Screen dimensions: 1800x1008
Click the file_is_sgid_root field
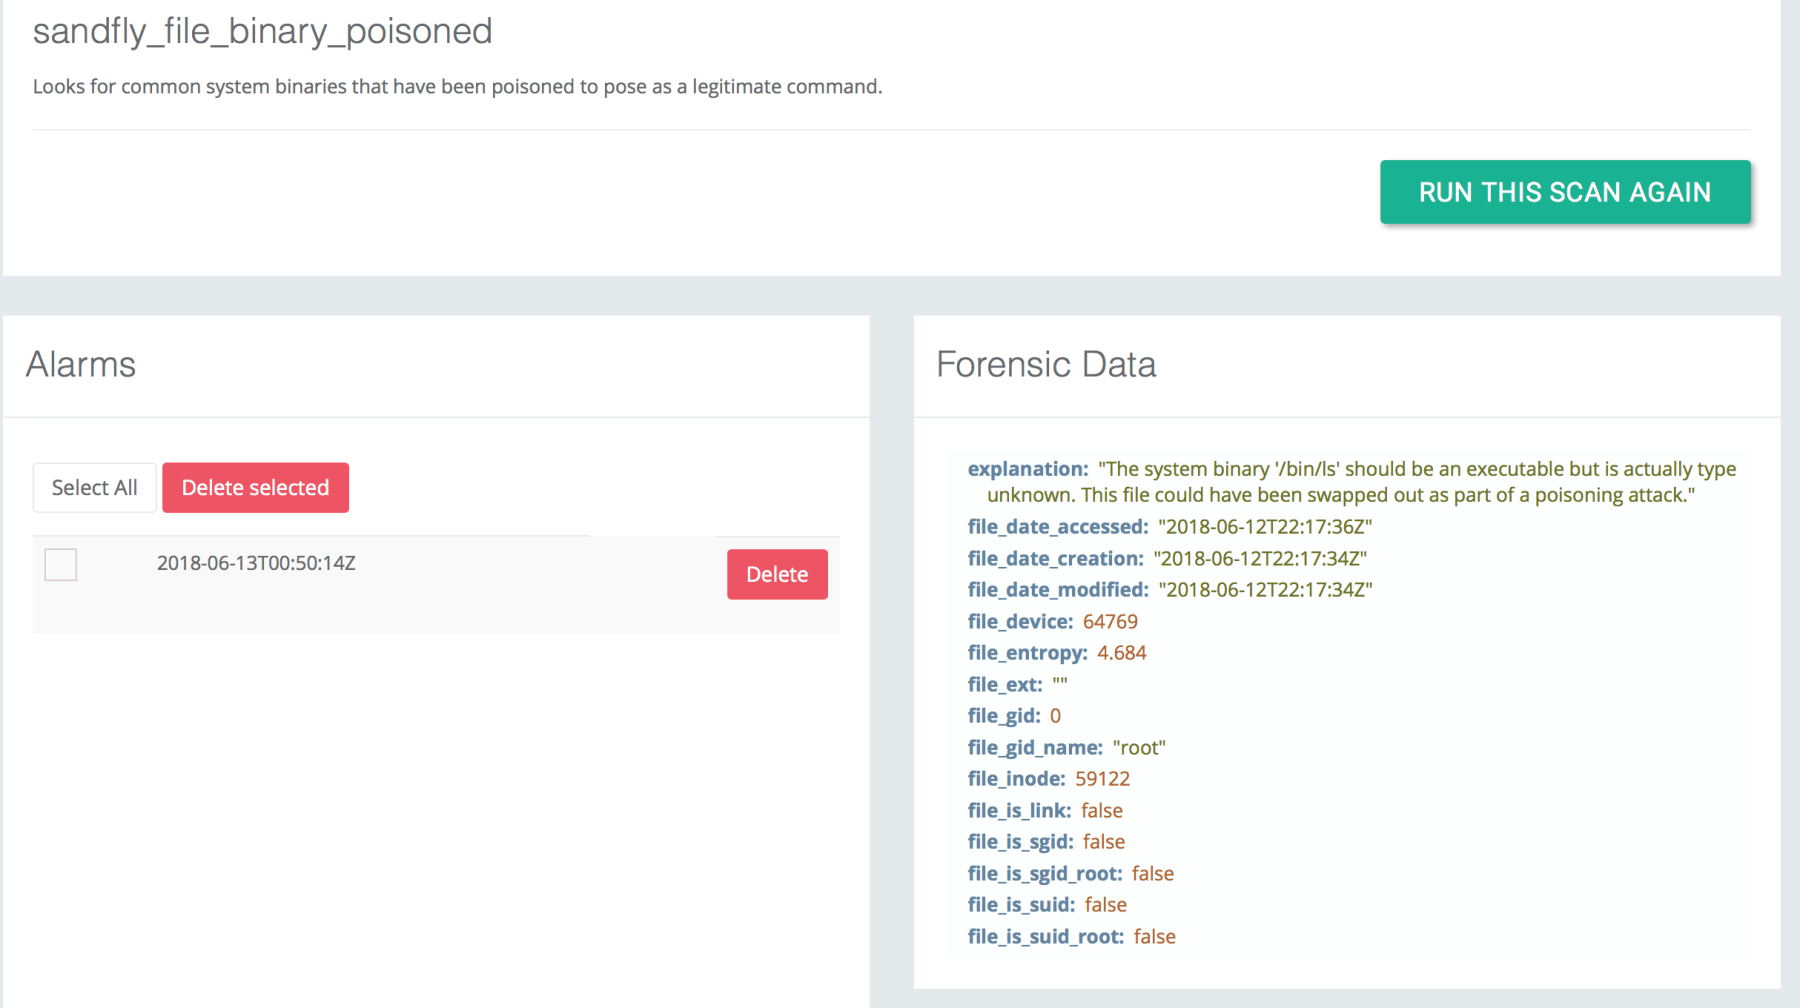click(1070, 874)
